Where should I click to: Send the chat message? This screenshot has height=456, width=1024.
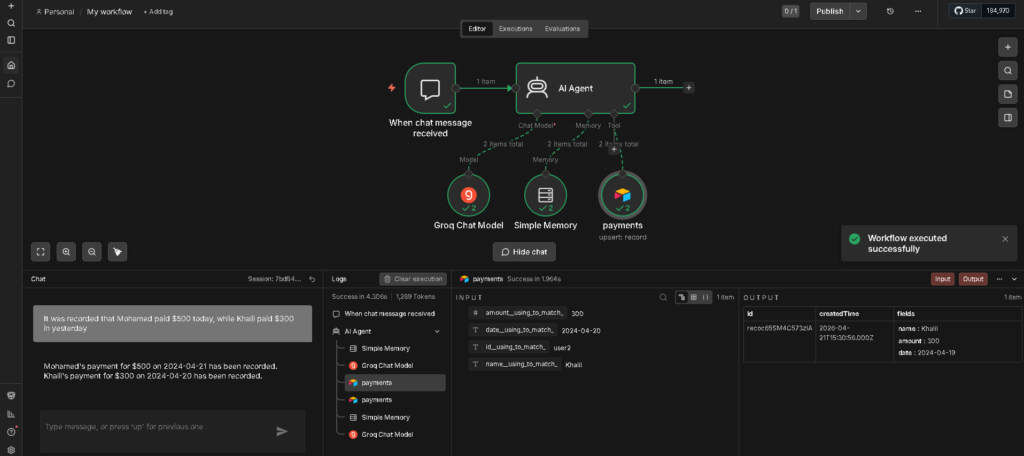[x=282, y=431]
